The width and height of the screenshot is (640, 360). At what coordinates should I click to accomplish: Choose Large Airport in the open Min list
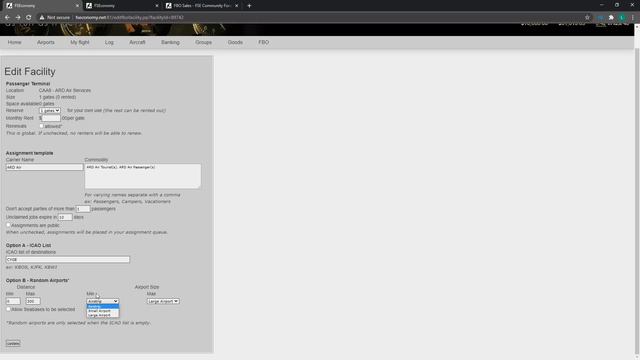click(x=102, y=315)
